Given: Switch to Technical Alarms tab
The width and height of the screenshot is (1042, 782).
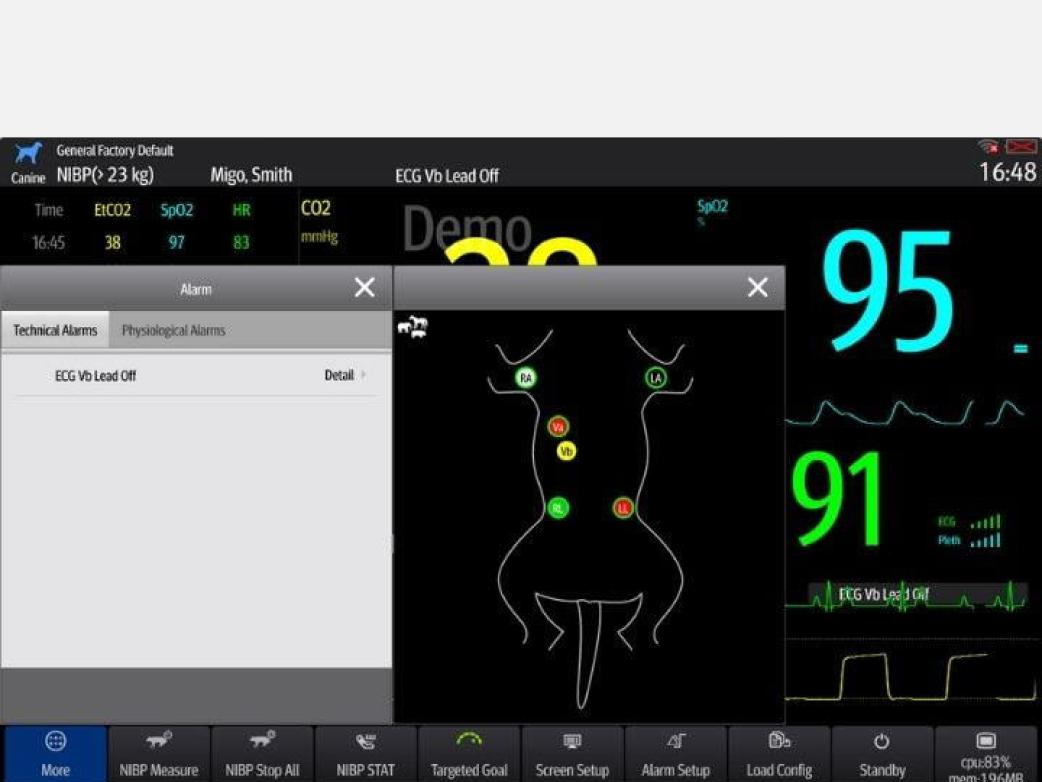Looking at the screenshot, I should (55, 330).
